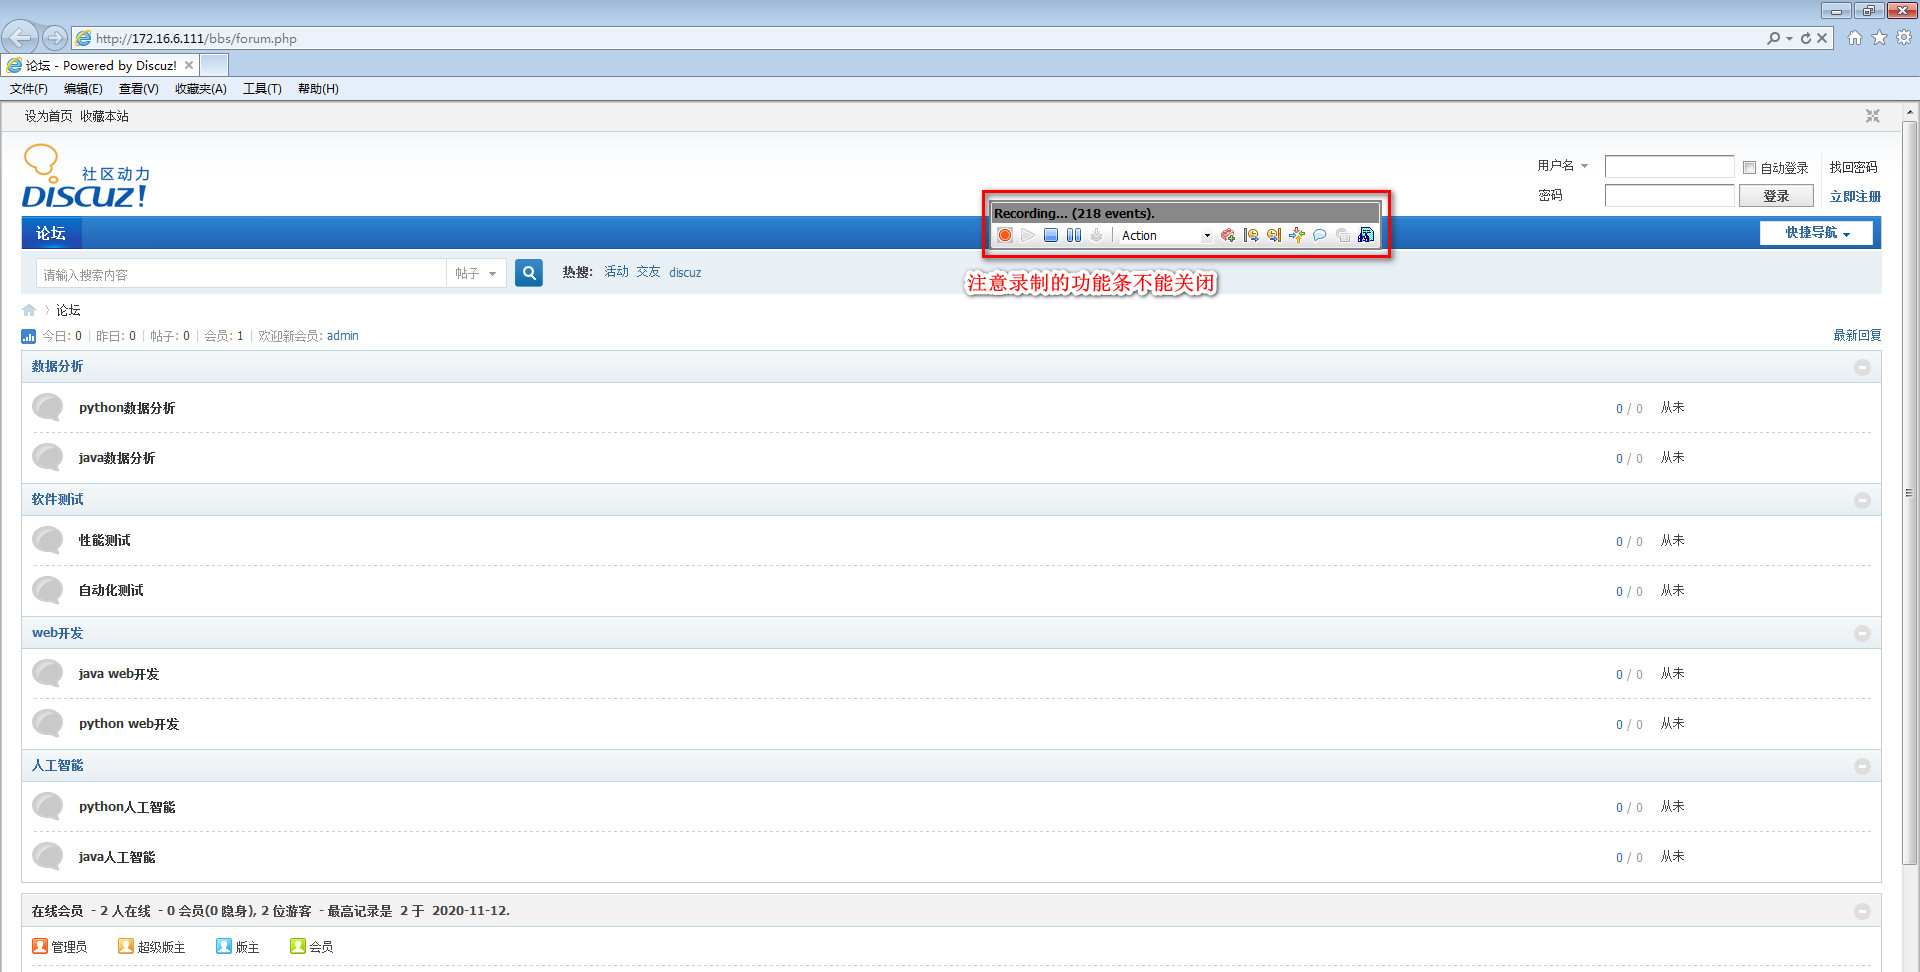The height and width of the screenshot is (972, 1920).
Task: Click the forum search magnifier icon
Action: 528,272
